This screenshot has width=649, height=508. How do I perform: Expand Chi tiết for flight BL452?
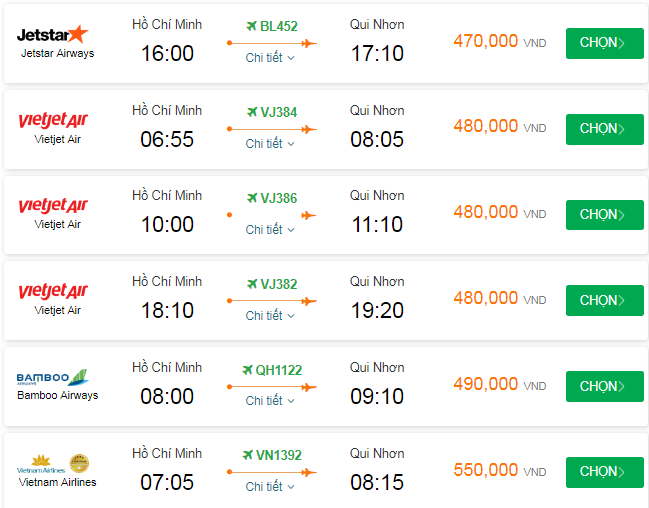click(270, 58)
